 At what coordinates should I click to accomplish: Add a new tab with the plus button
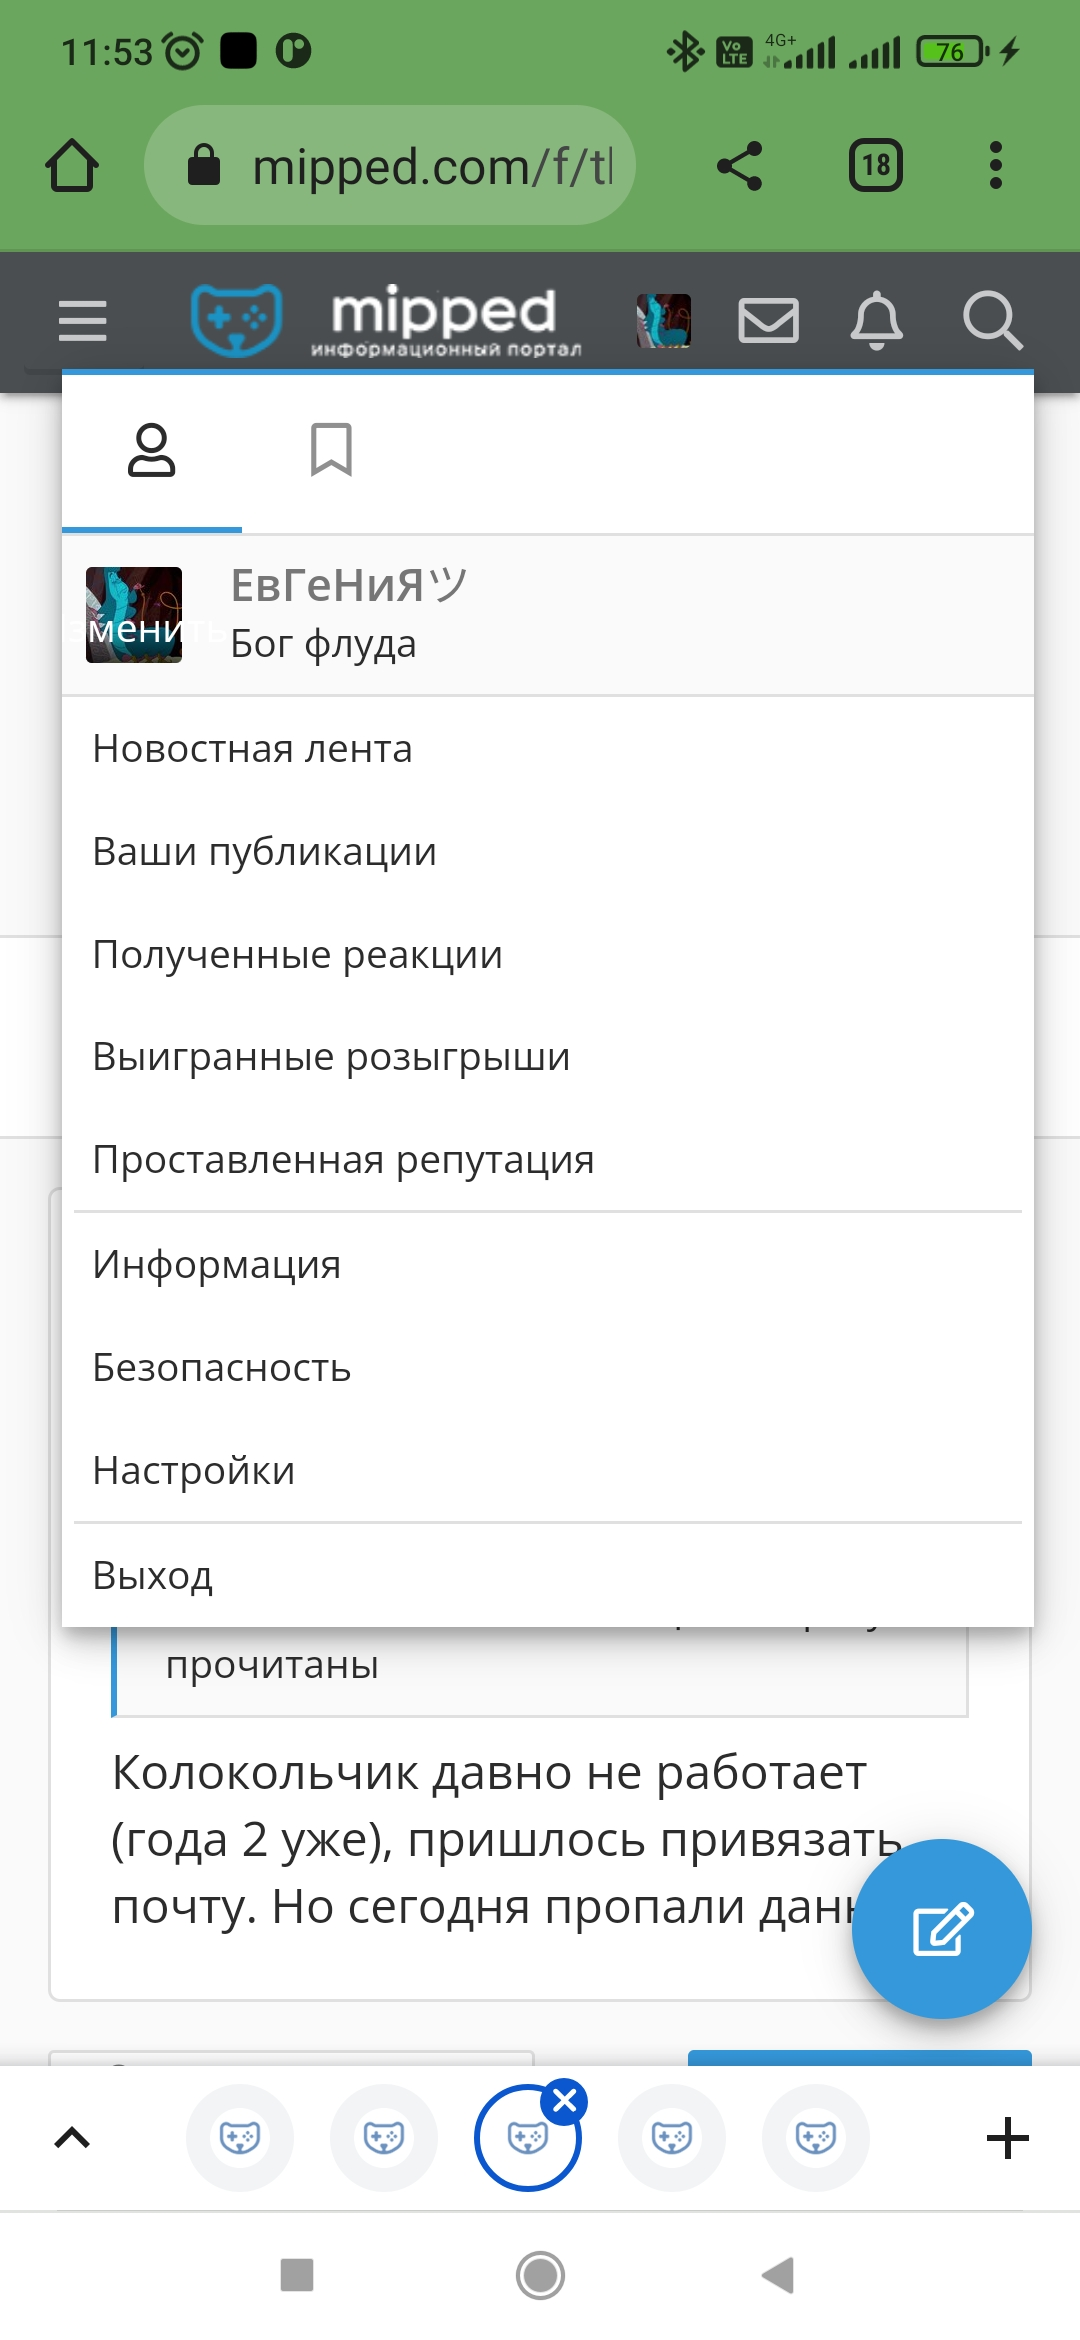point(1008,2138)
